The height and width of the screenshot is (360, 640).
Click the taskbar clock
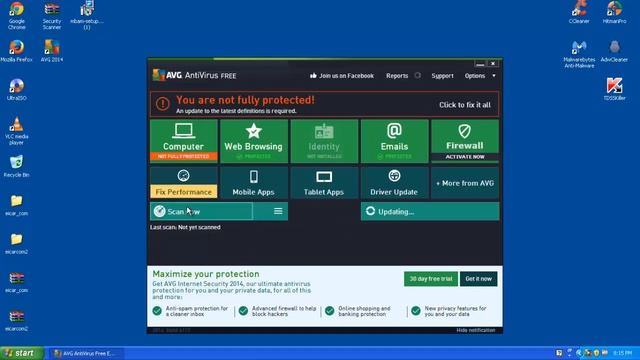622,353
